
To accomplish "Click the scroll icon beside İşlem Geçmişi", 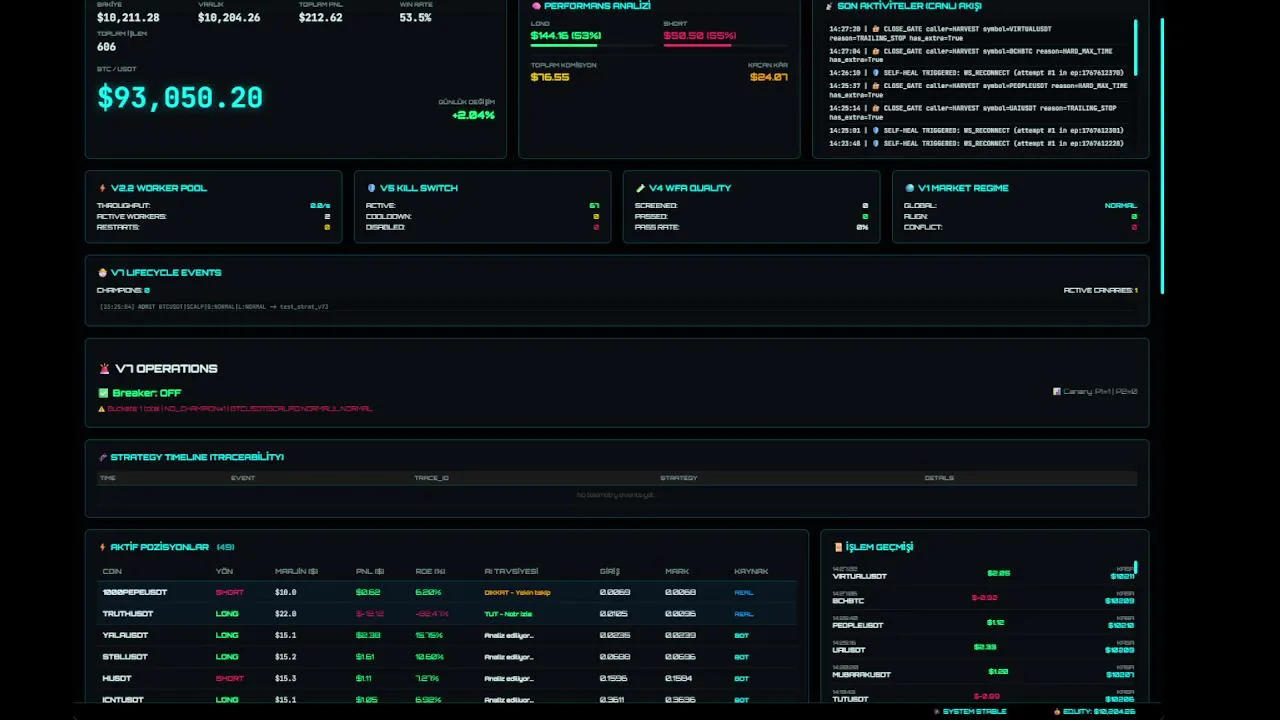I will 838,547.
